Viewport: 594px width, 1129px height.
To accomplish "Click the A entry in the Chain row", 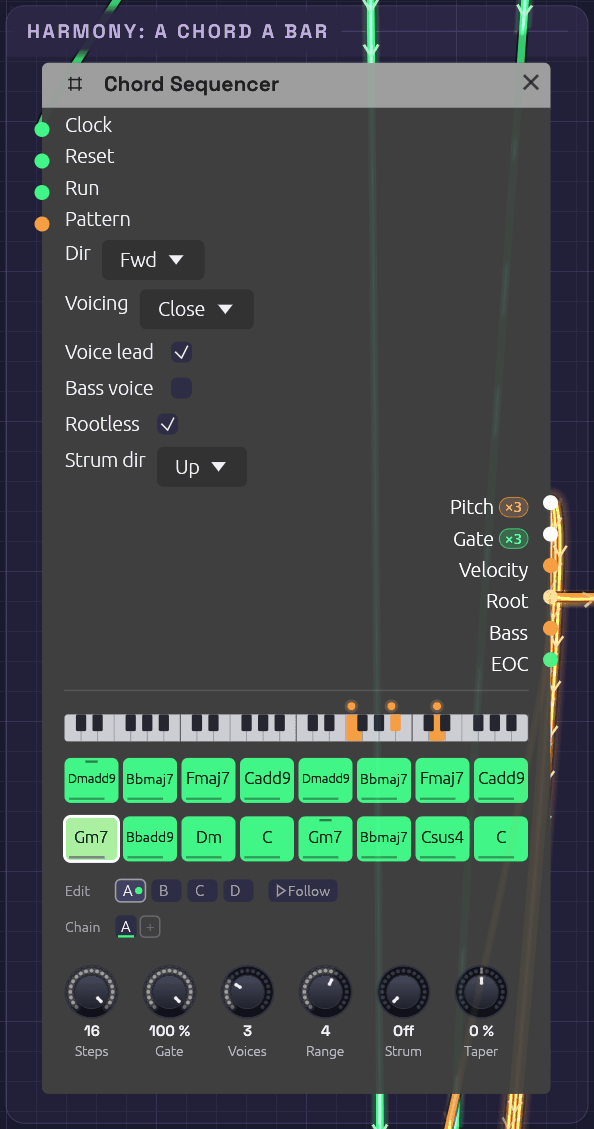I will coord(126,927).
